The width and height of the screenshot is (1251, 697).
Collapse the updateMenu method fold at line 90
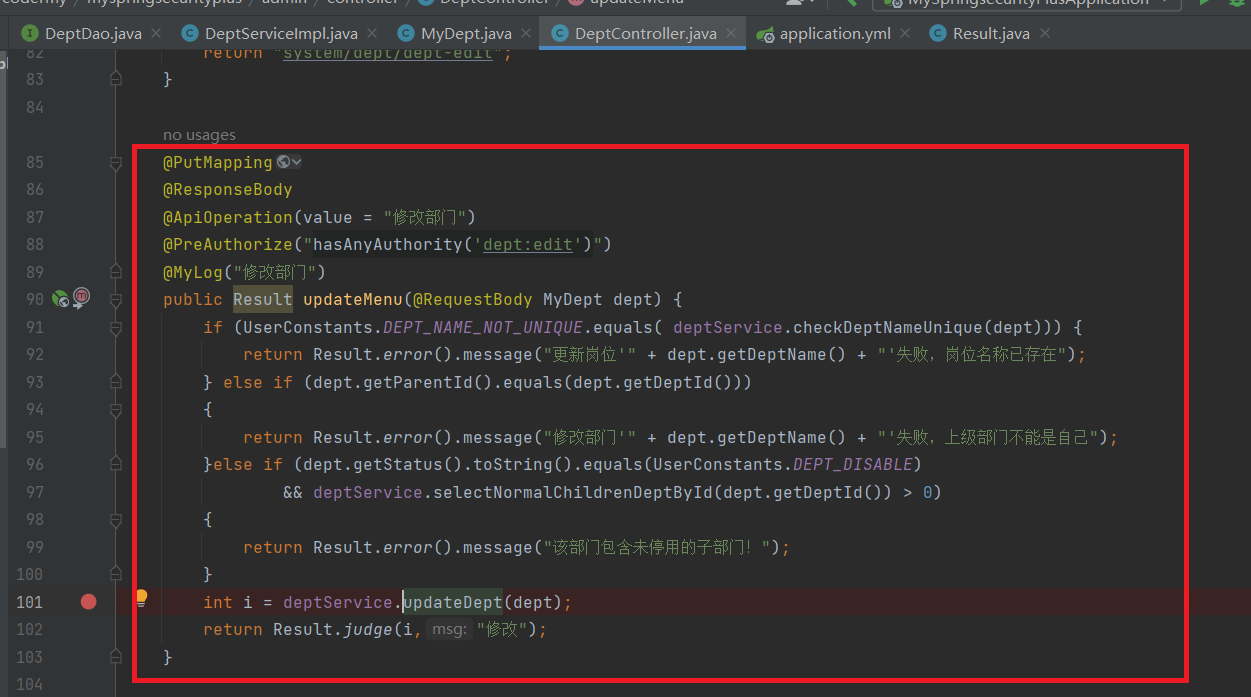tap(116, 299)
